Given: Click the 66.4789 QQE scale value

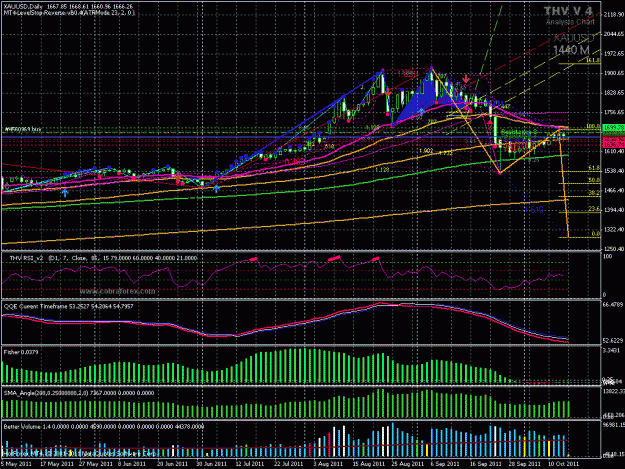Looking at the screenshot, I should 613,304.
